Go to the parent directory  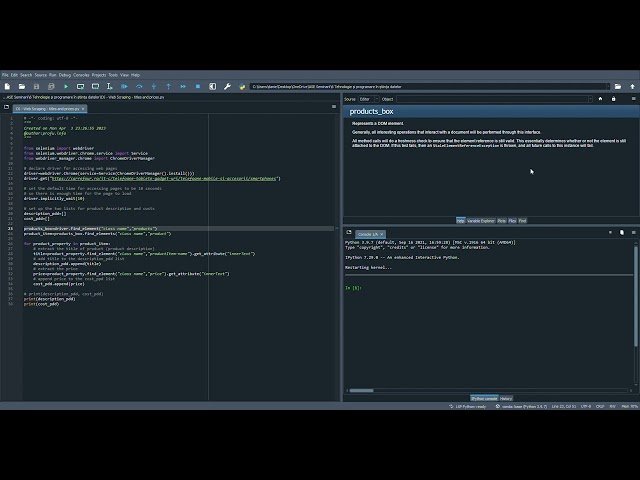point(632,87)
